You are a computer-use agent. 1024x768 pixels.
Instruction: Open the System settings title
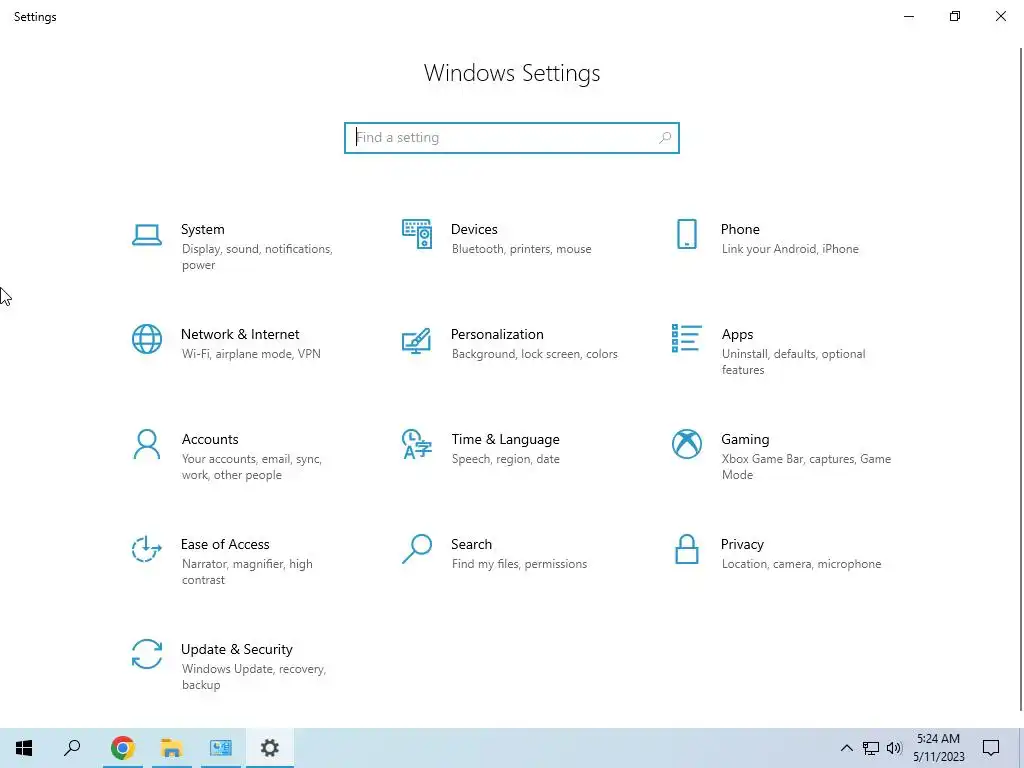202,229
